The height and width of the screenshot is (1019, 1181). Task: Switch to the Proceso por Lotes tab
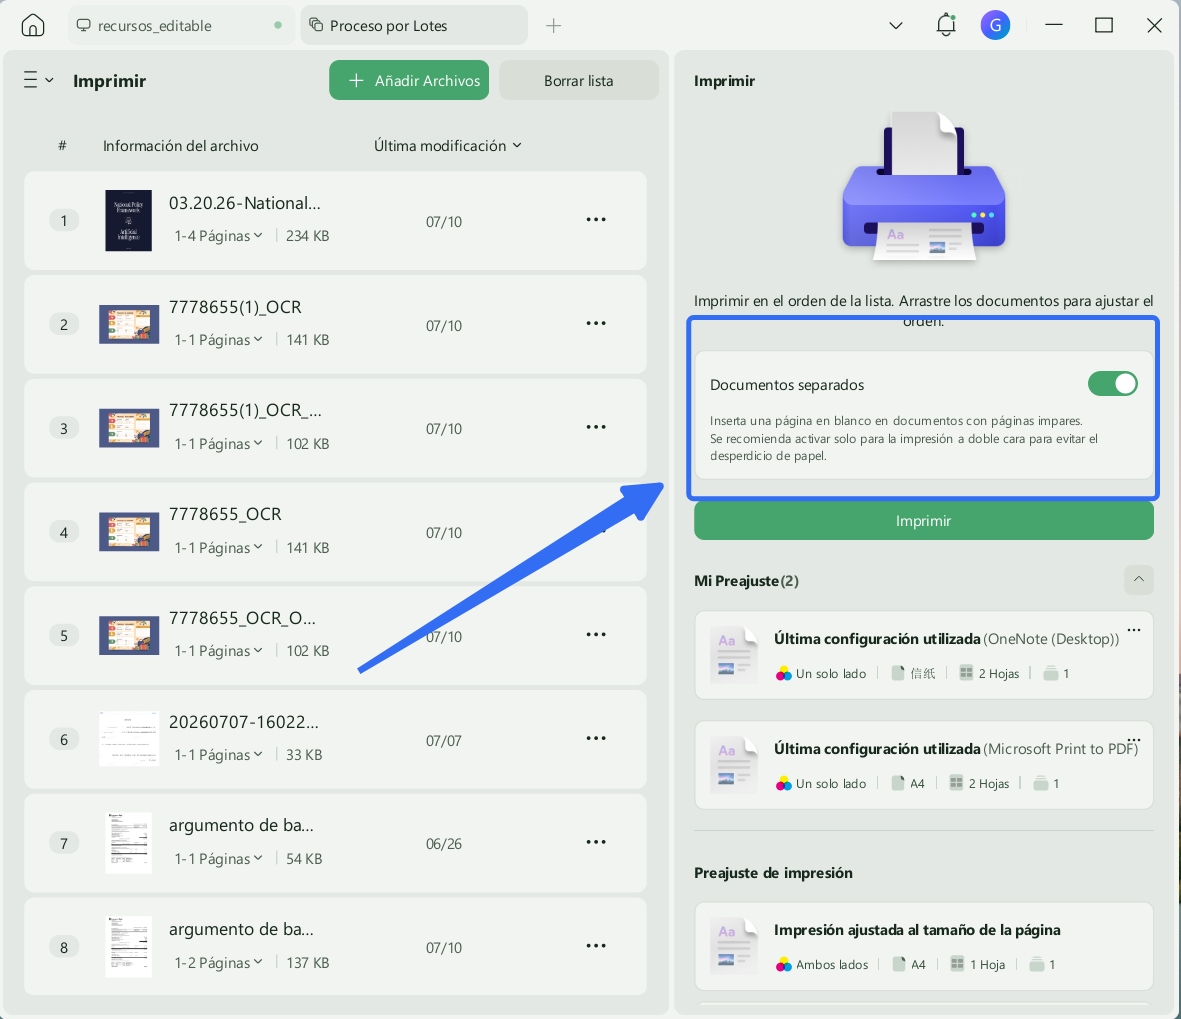[414, 26]
